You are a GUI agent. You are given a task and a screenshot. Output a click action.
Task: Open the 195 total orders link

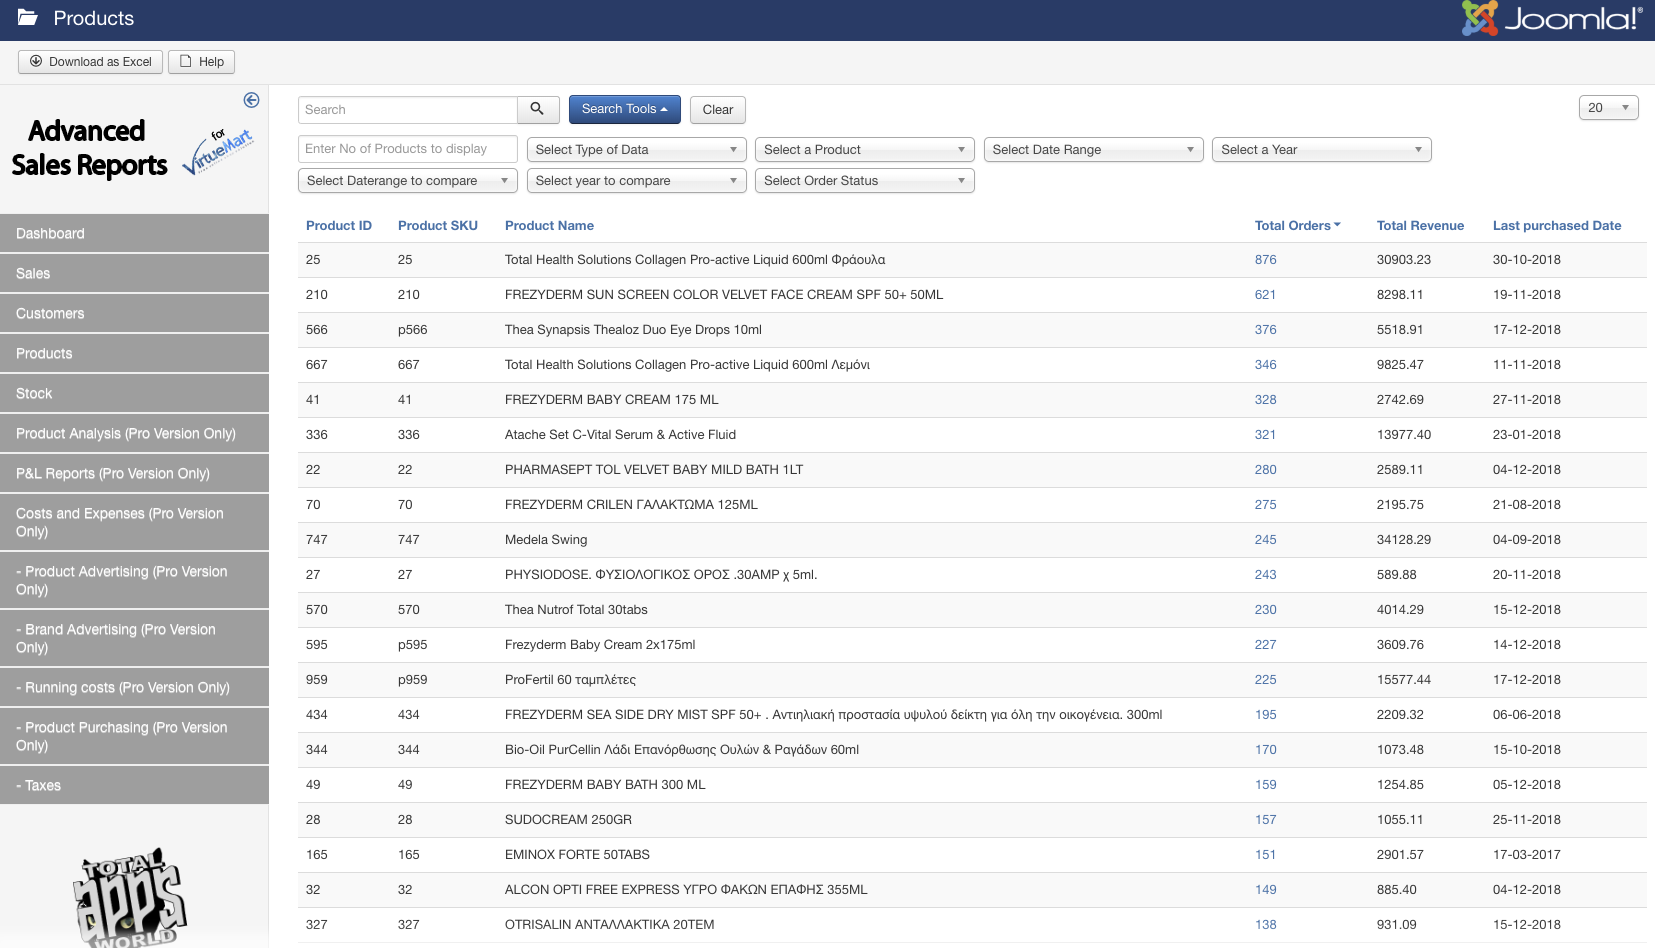pos(1265,715)
